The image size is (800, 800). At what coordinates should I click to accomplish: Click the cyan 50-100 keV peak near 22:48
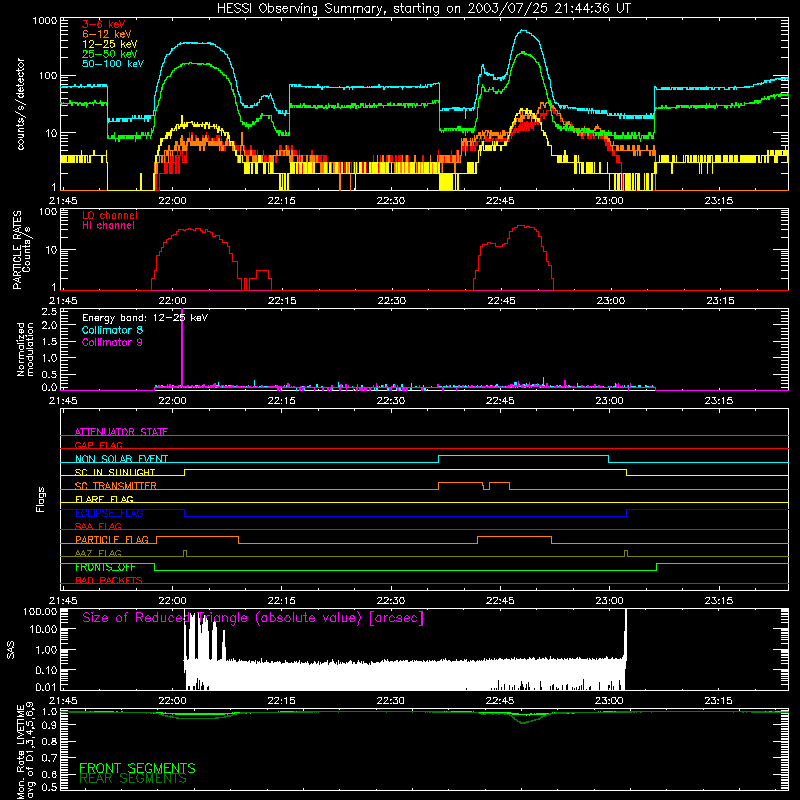(x=524, y=32)
